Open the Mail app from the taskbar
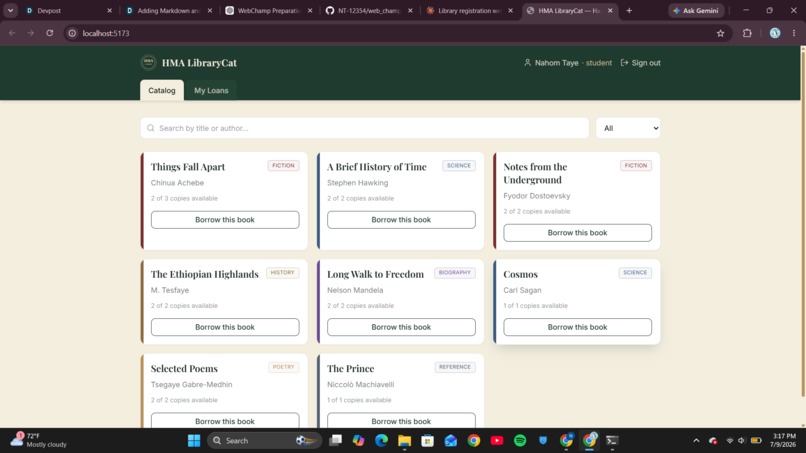This screenshot has width=806, height=453. pyautogui.click(x=451, y=441)
